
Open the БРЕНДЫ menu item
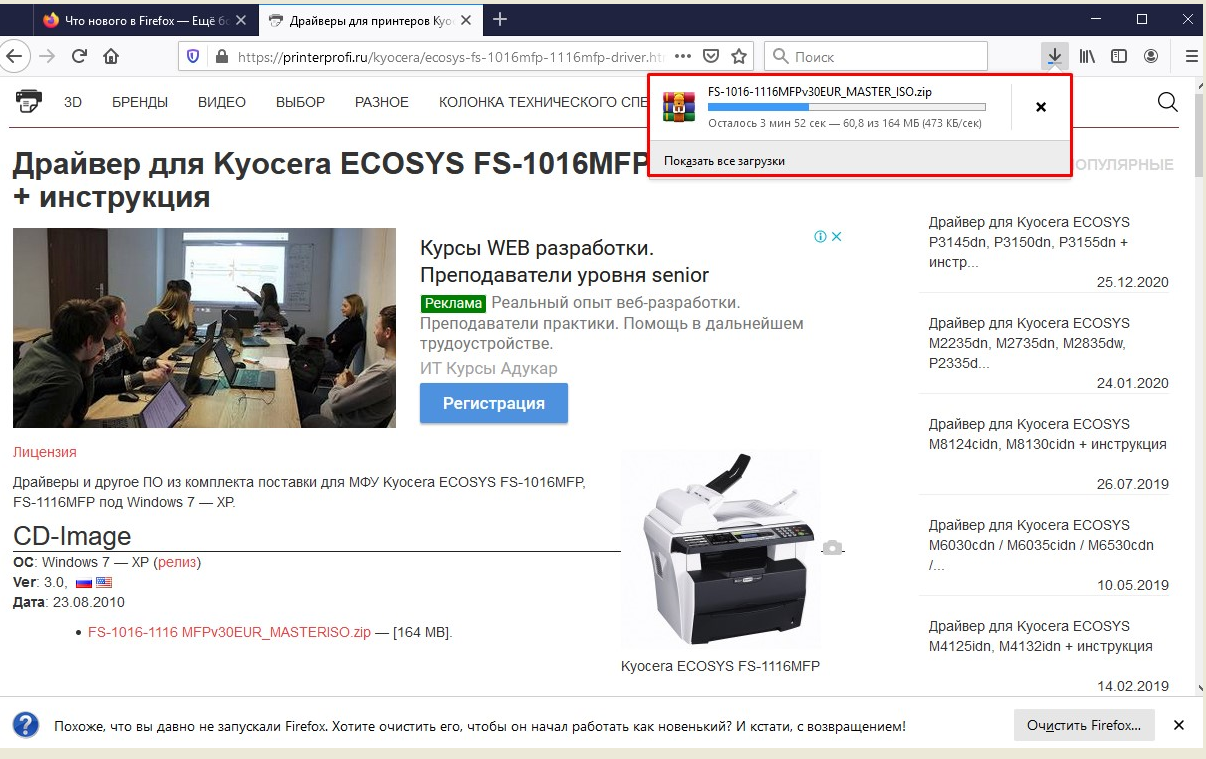140,102
